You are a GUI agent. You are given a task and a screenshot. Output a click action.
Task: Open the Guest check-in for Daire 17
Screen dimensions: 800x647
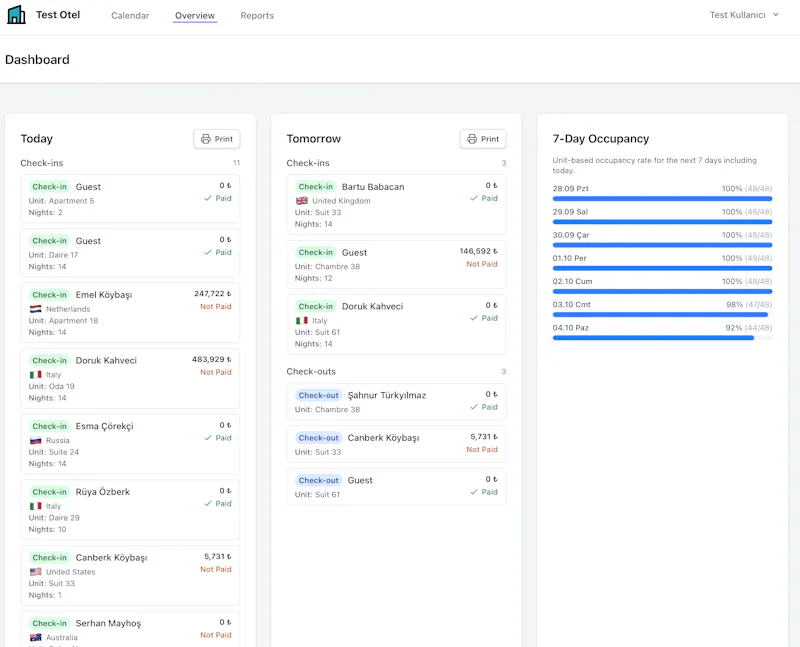(x=130, y=253)
